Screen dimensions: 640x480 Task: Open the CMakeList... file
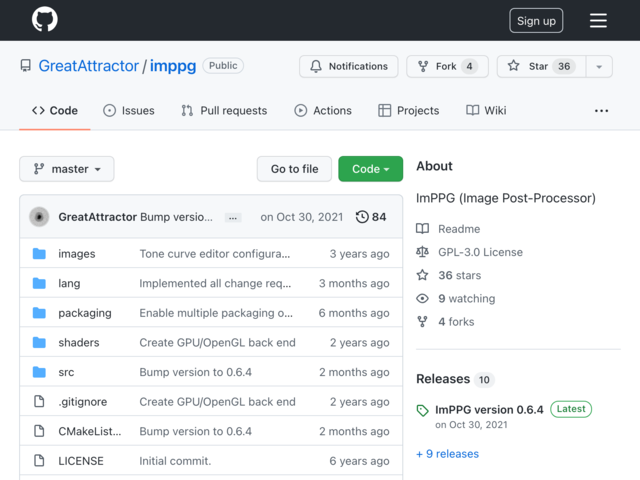click(x=89, y=431)
